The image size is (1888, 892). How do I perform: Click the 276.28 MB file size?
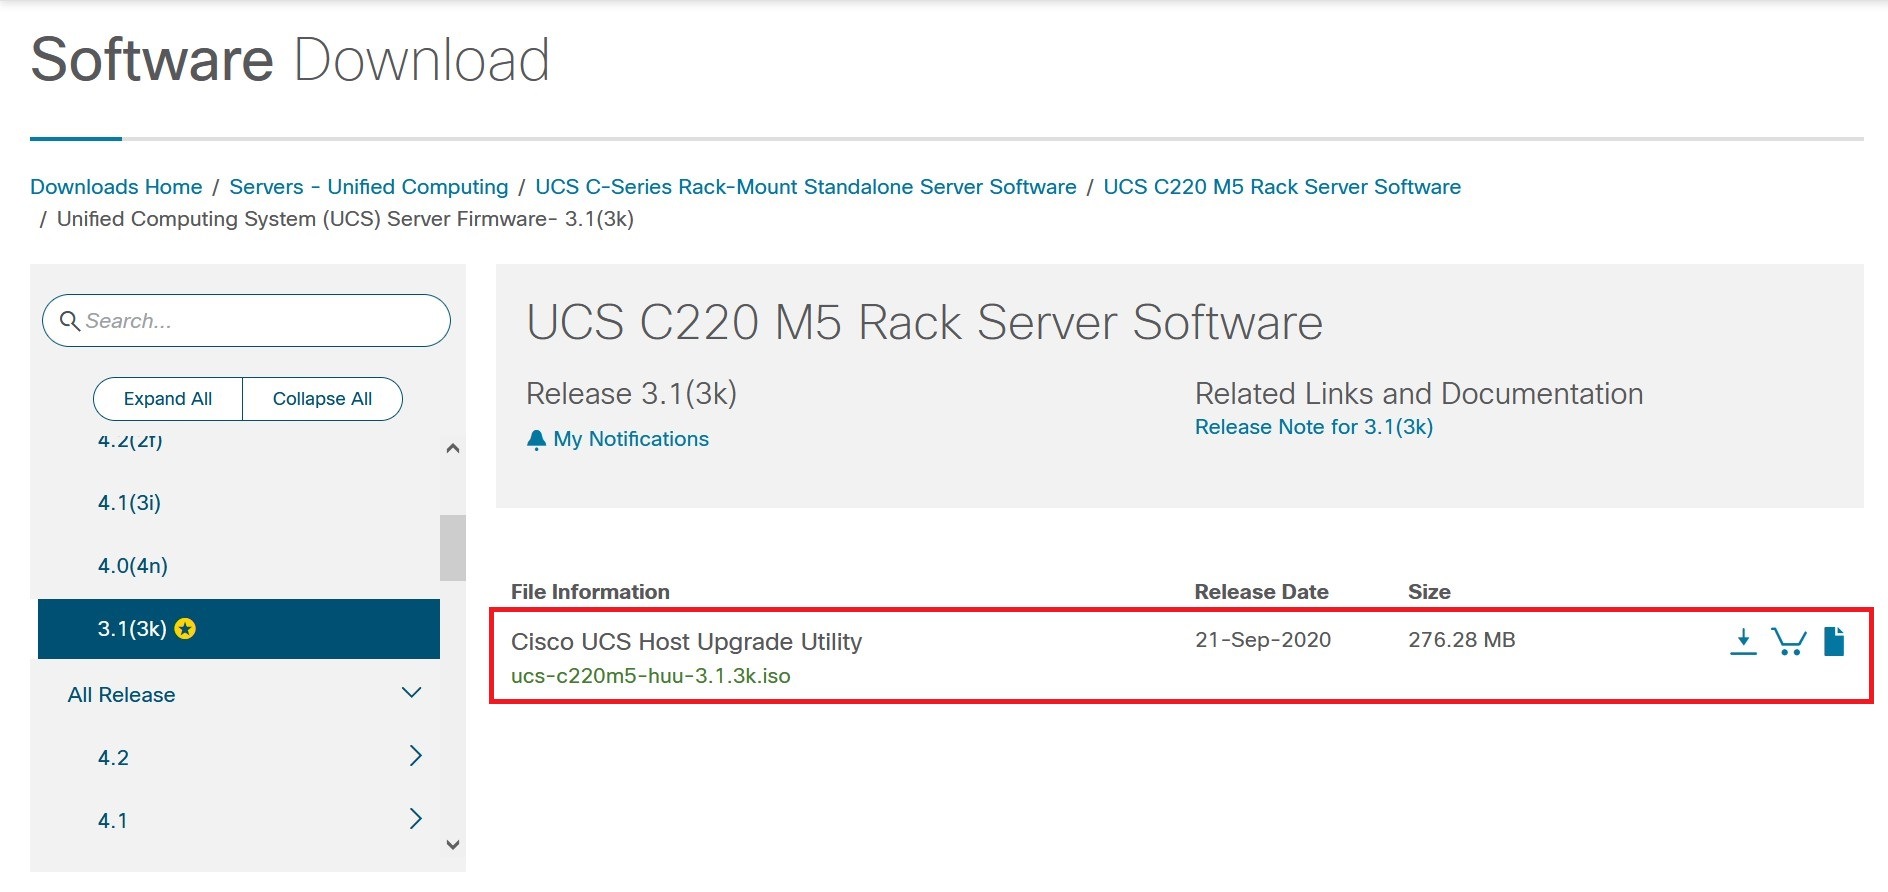pos(1462,640)
